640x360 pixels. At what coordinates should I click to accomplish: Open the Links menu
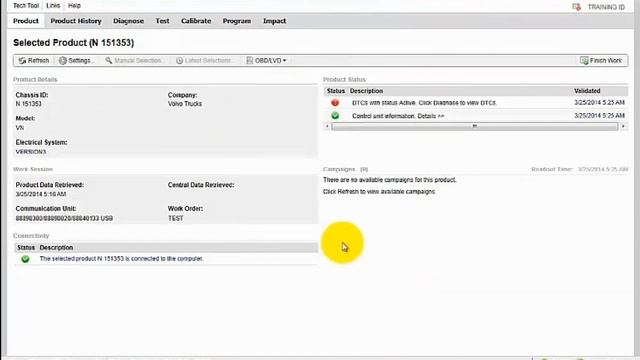click(53, 6)
